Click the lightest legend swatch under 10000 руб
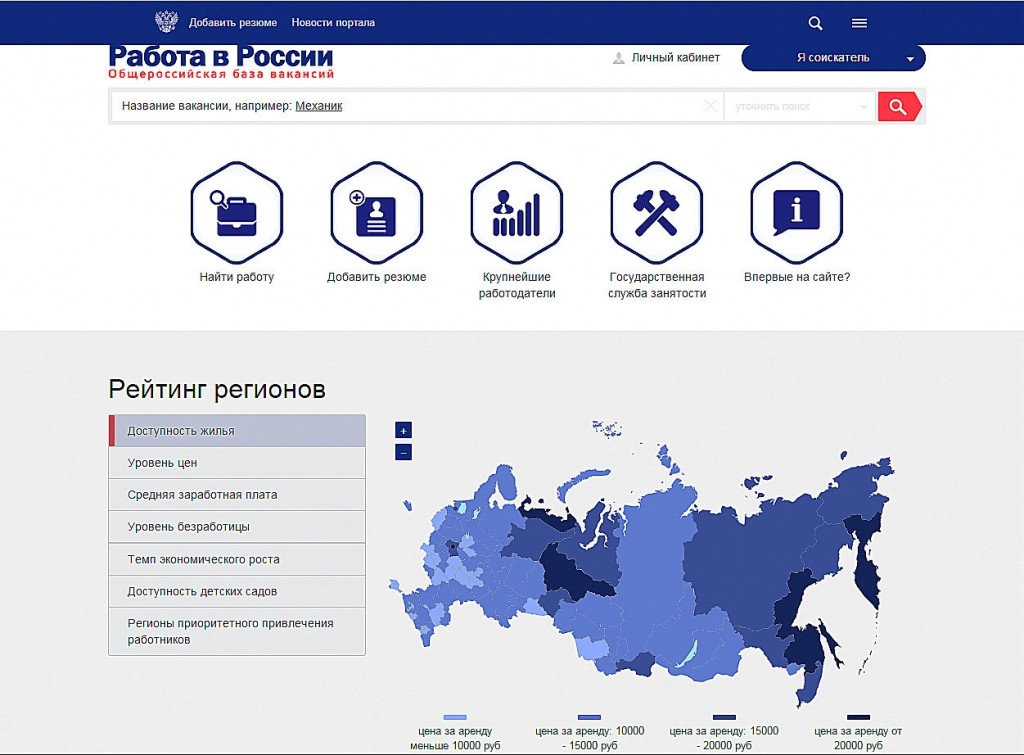Image resolution: width=1024 pixels, height=755 pixels. (x=455, y=717)
